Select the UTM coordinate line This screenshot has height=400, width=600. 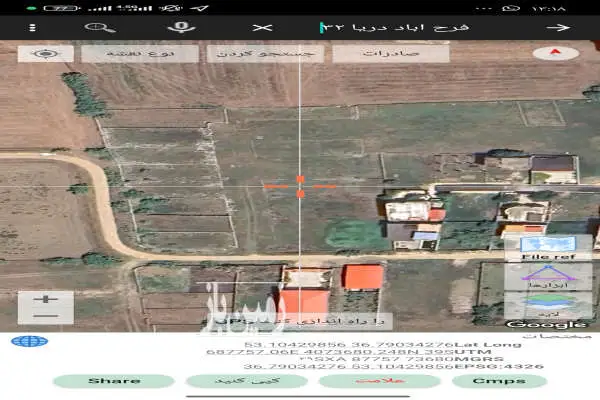pyautogui.click(x=349, y=352)
